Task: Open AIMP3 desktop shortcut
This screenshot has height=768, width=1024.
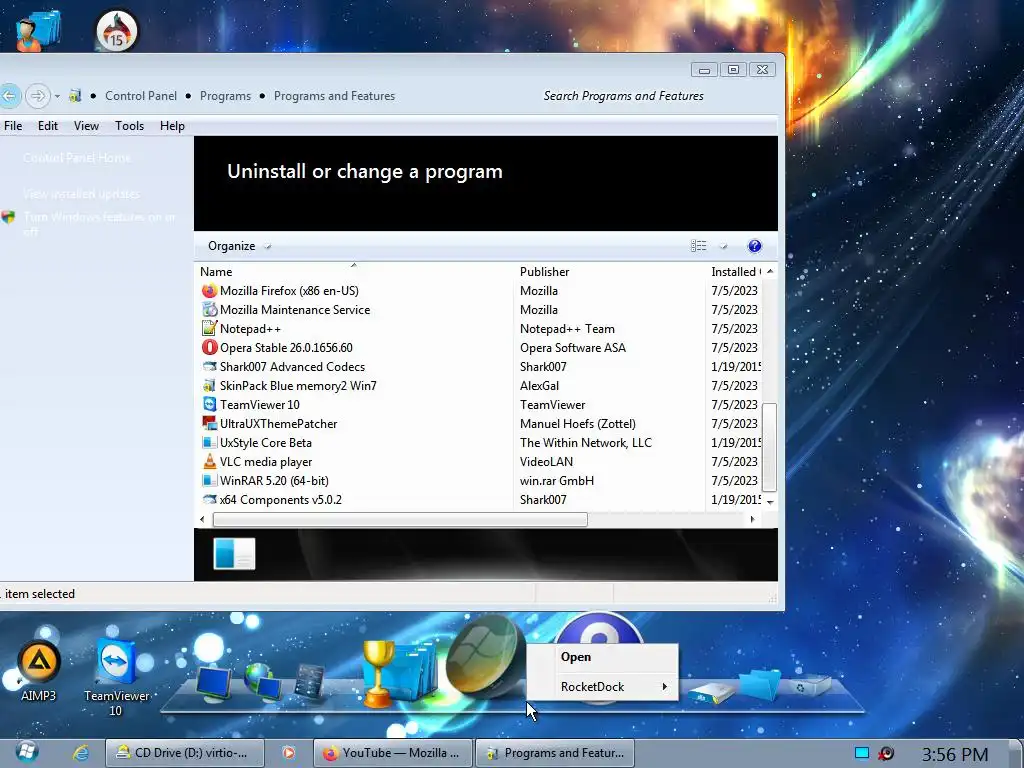Action: [x=38, y=671]
